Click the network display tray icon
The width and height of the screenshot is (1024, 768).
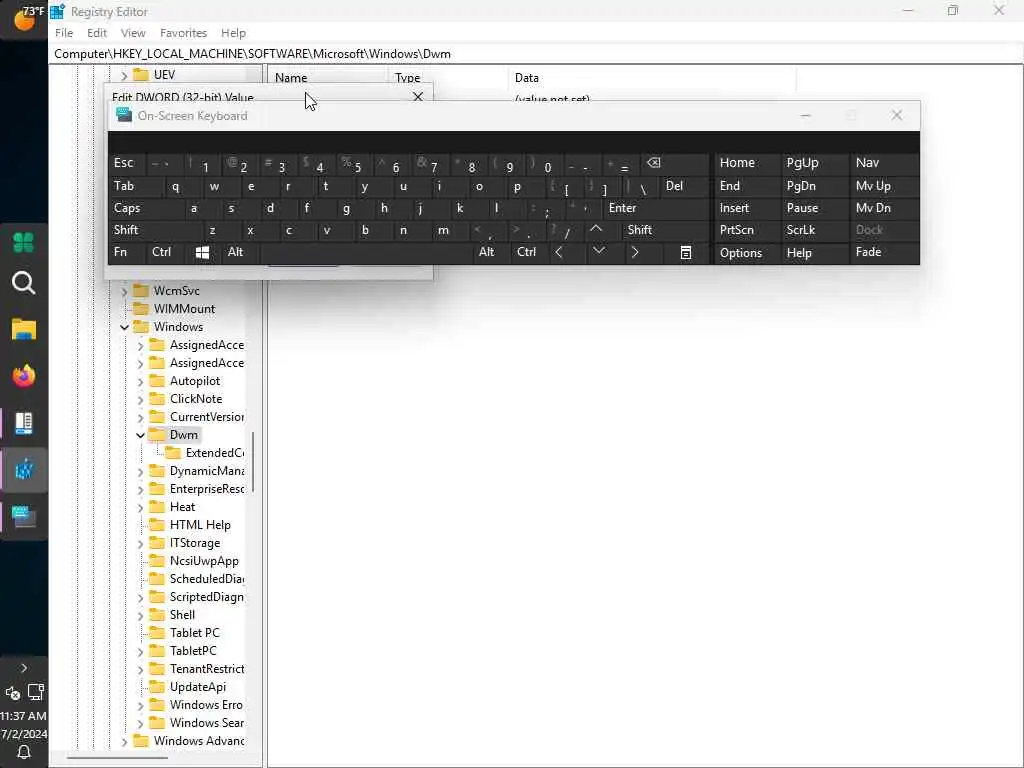[36, 692]
